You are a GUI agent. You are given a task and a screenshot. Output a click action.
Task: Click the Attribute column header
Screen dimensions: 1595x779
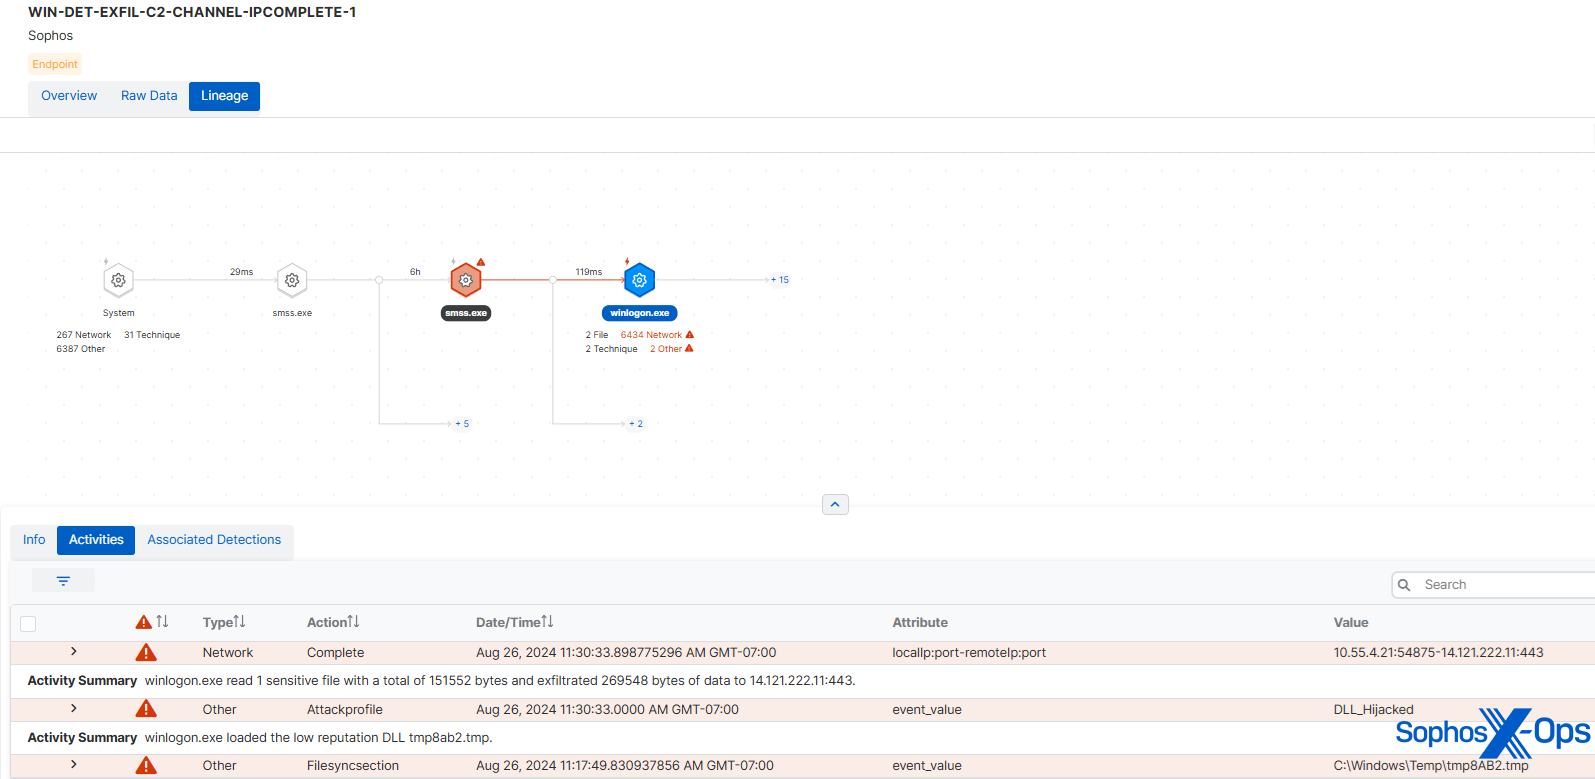(920, 622)
